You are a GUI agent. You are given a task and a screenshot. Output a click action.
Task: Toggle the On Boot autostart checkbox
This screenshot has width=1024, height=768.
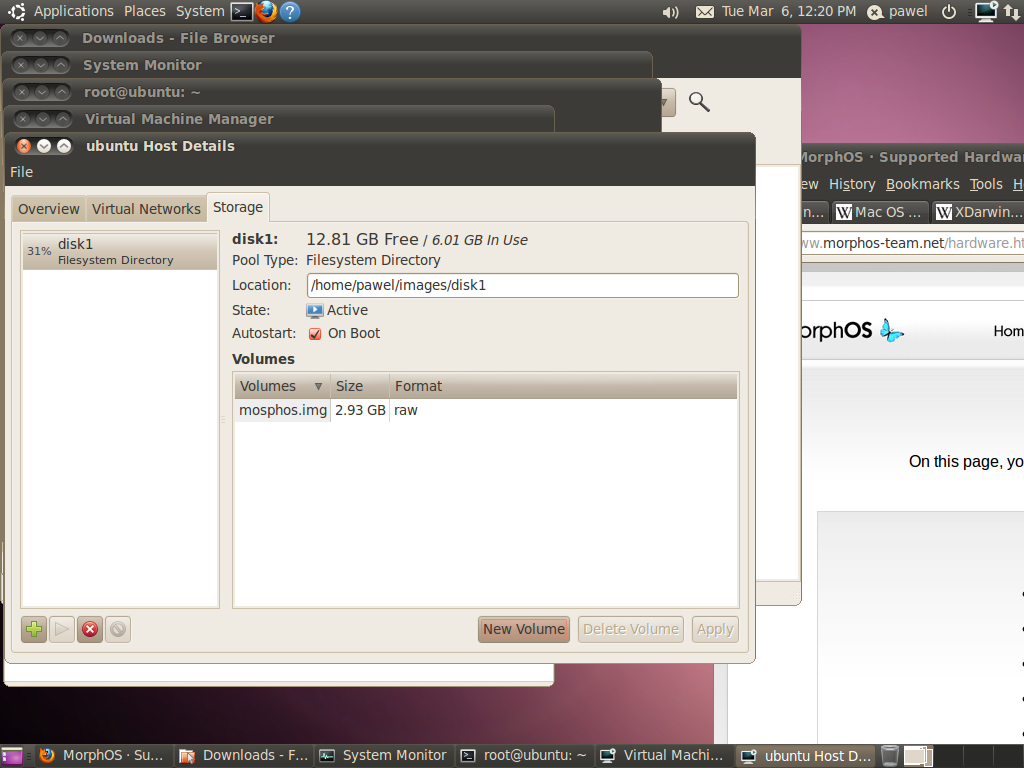(x=315, y=334)
